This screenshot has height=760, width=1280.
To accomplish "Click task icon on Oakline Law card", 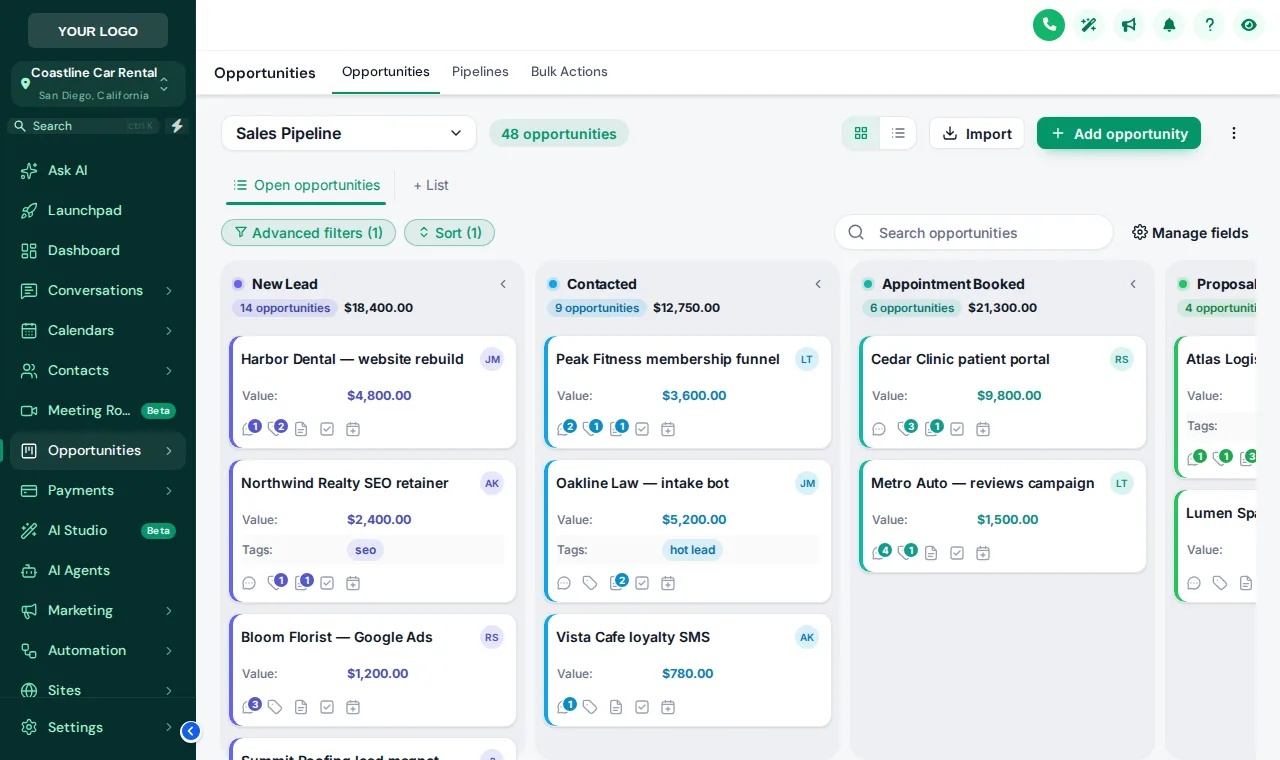I will pos(642,583).
